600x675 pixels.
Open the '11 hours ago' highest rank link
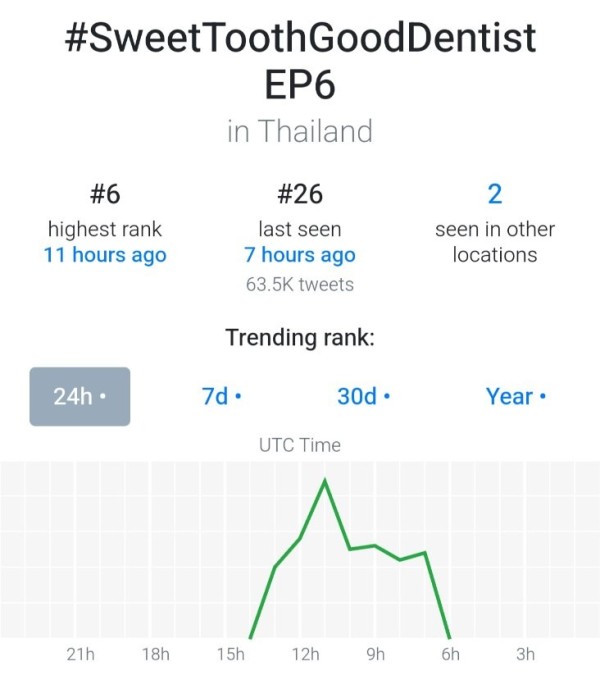(x=105, y=255)
